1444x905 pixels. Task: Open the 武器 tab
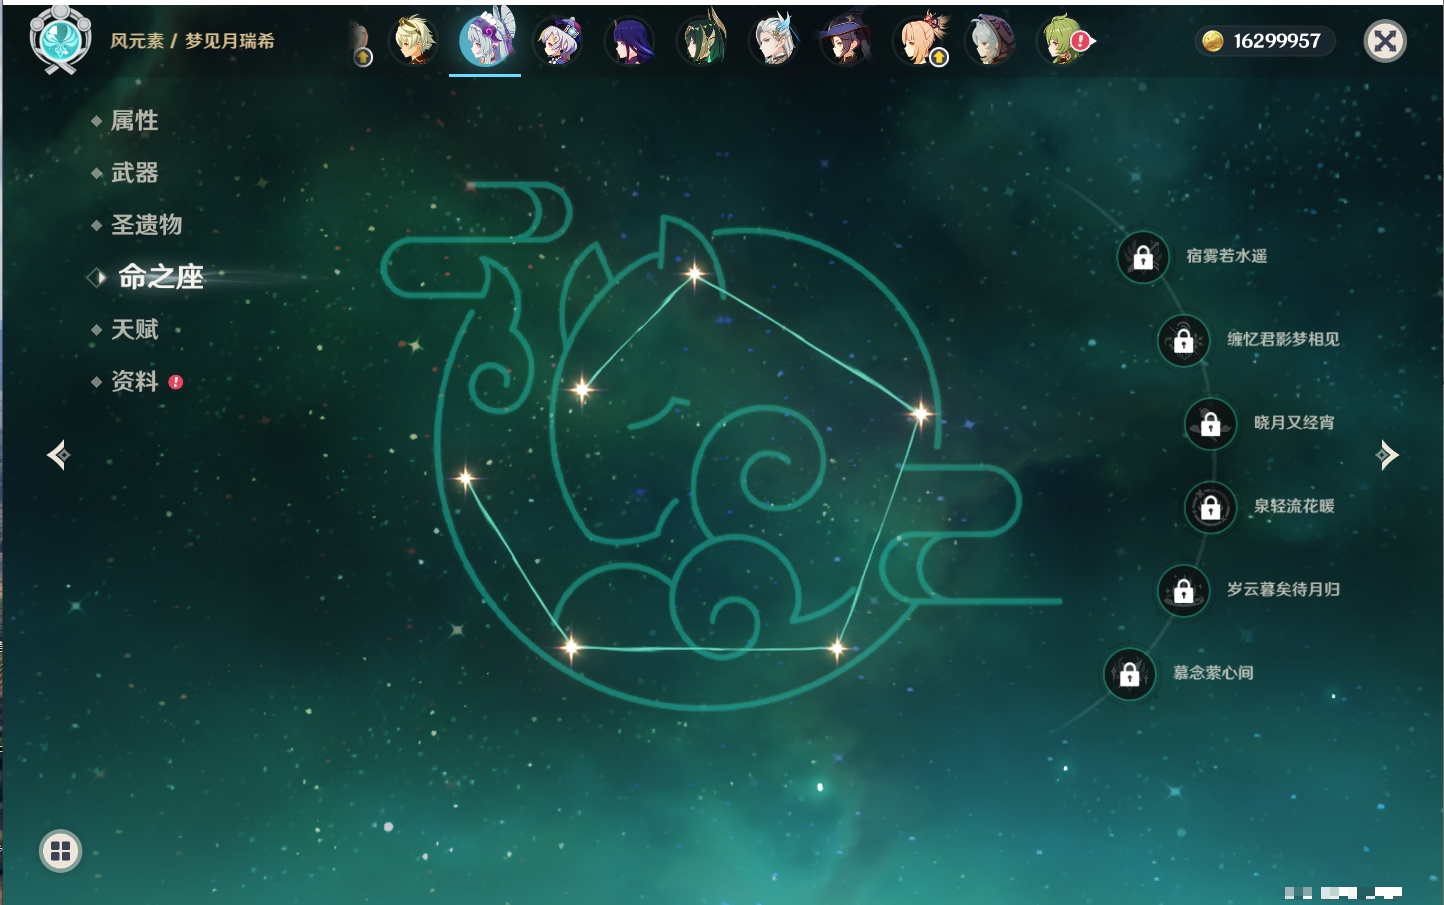tap(134, 173)
